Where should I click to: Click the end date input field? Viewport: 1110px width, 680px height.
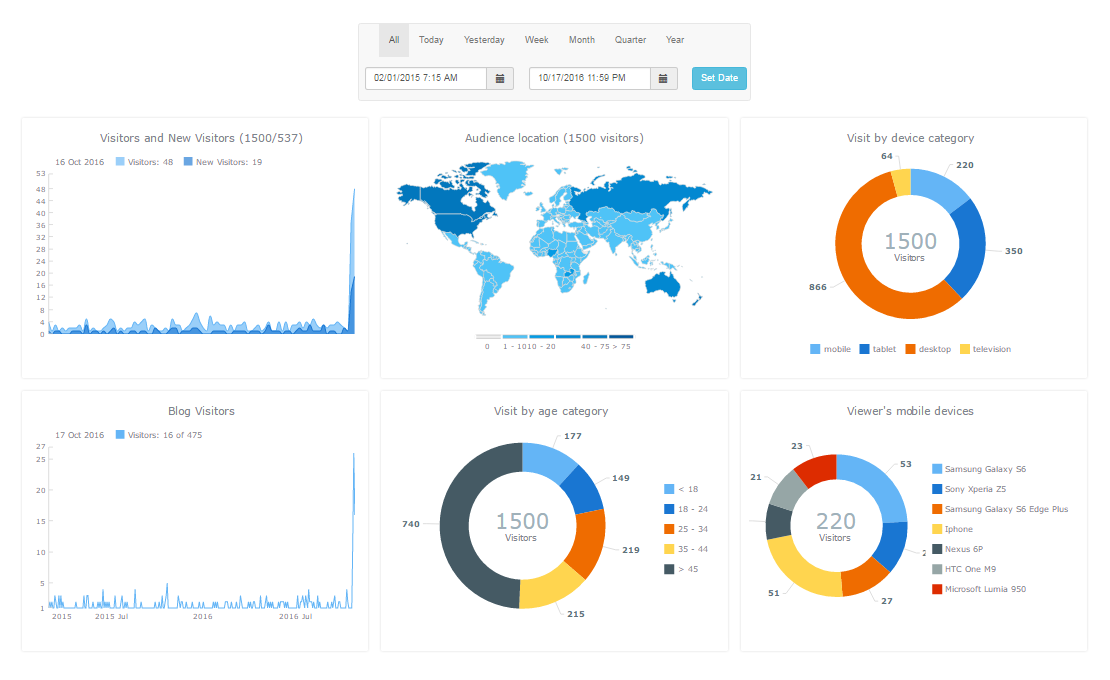coord(590,78)
